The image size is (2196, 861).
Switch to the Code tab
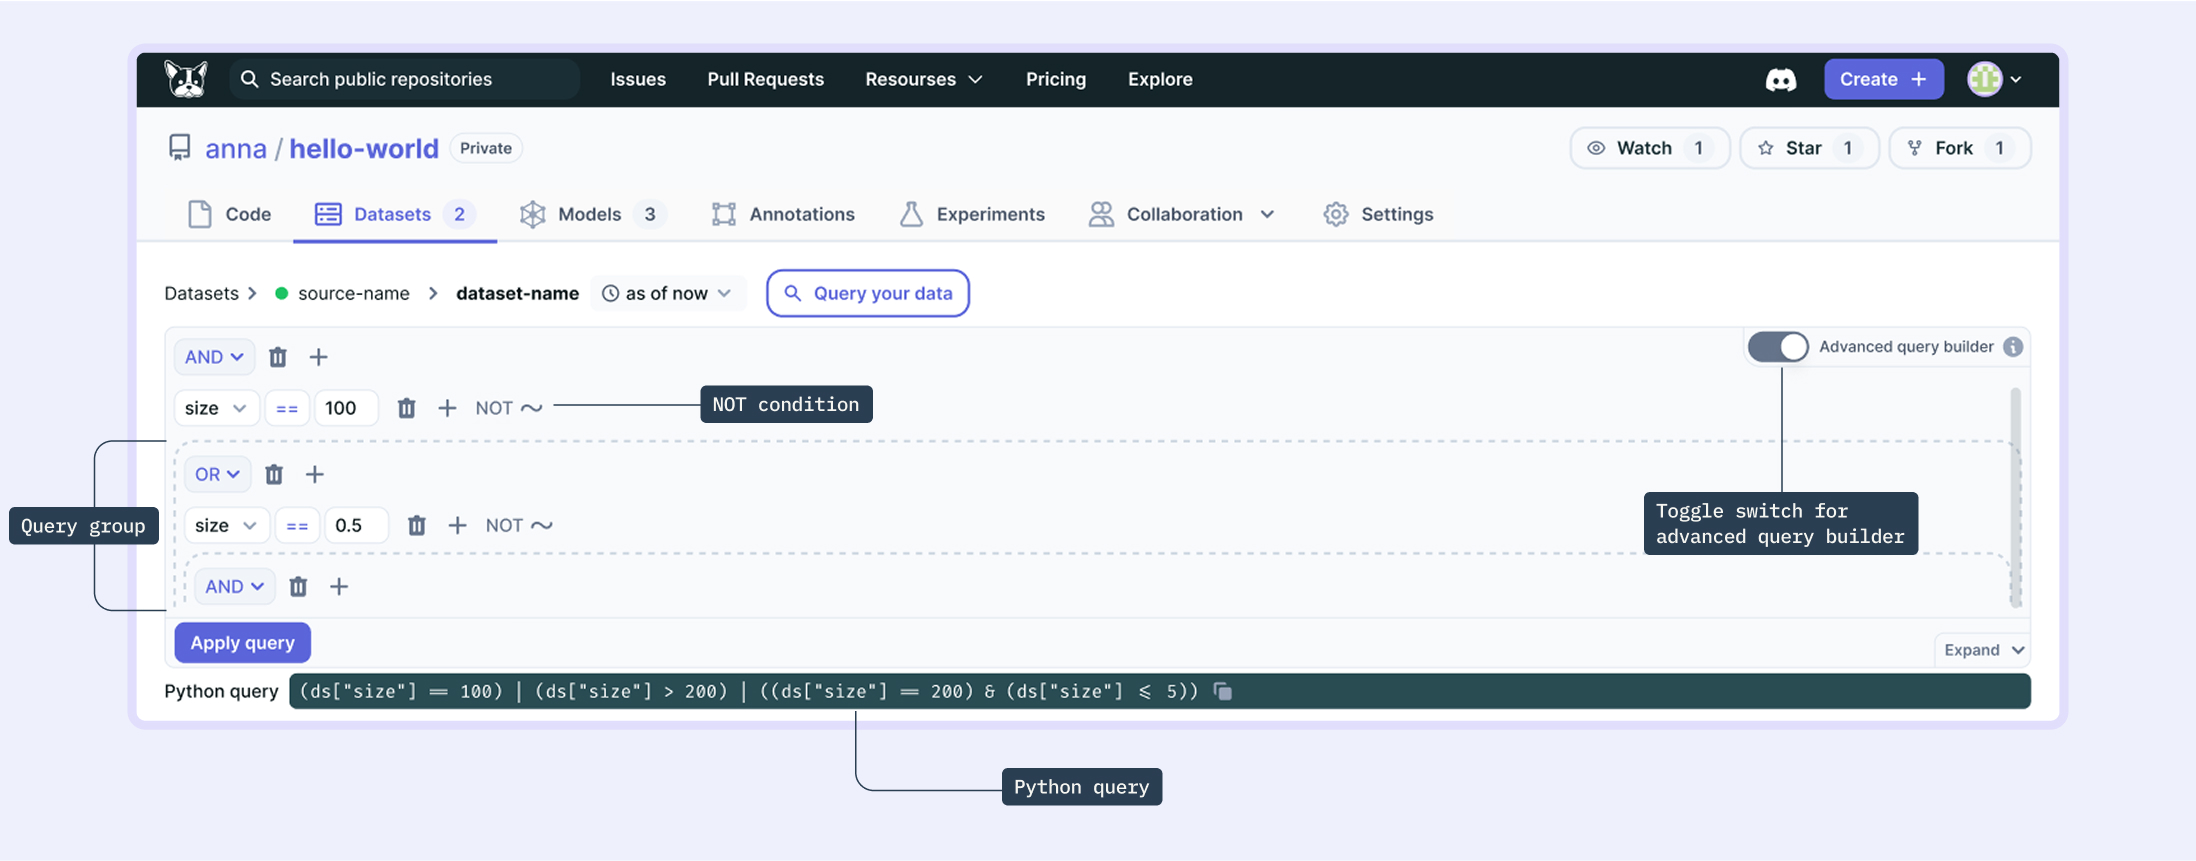(229, 214)
